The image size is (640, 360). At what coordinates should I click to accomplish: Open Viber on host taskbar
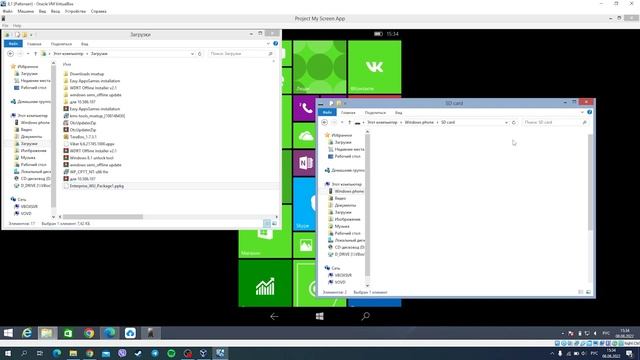(x=122, y=353)
